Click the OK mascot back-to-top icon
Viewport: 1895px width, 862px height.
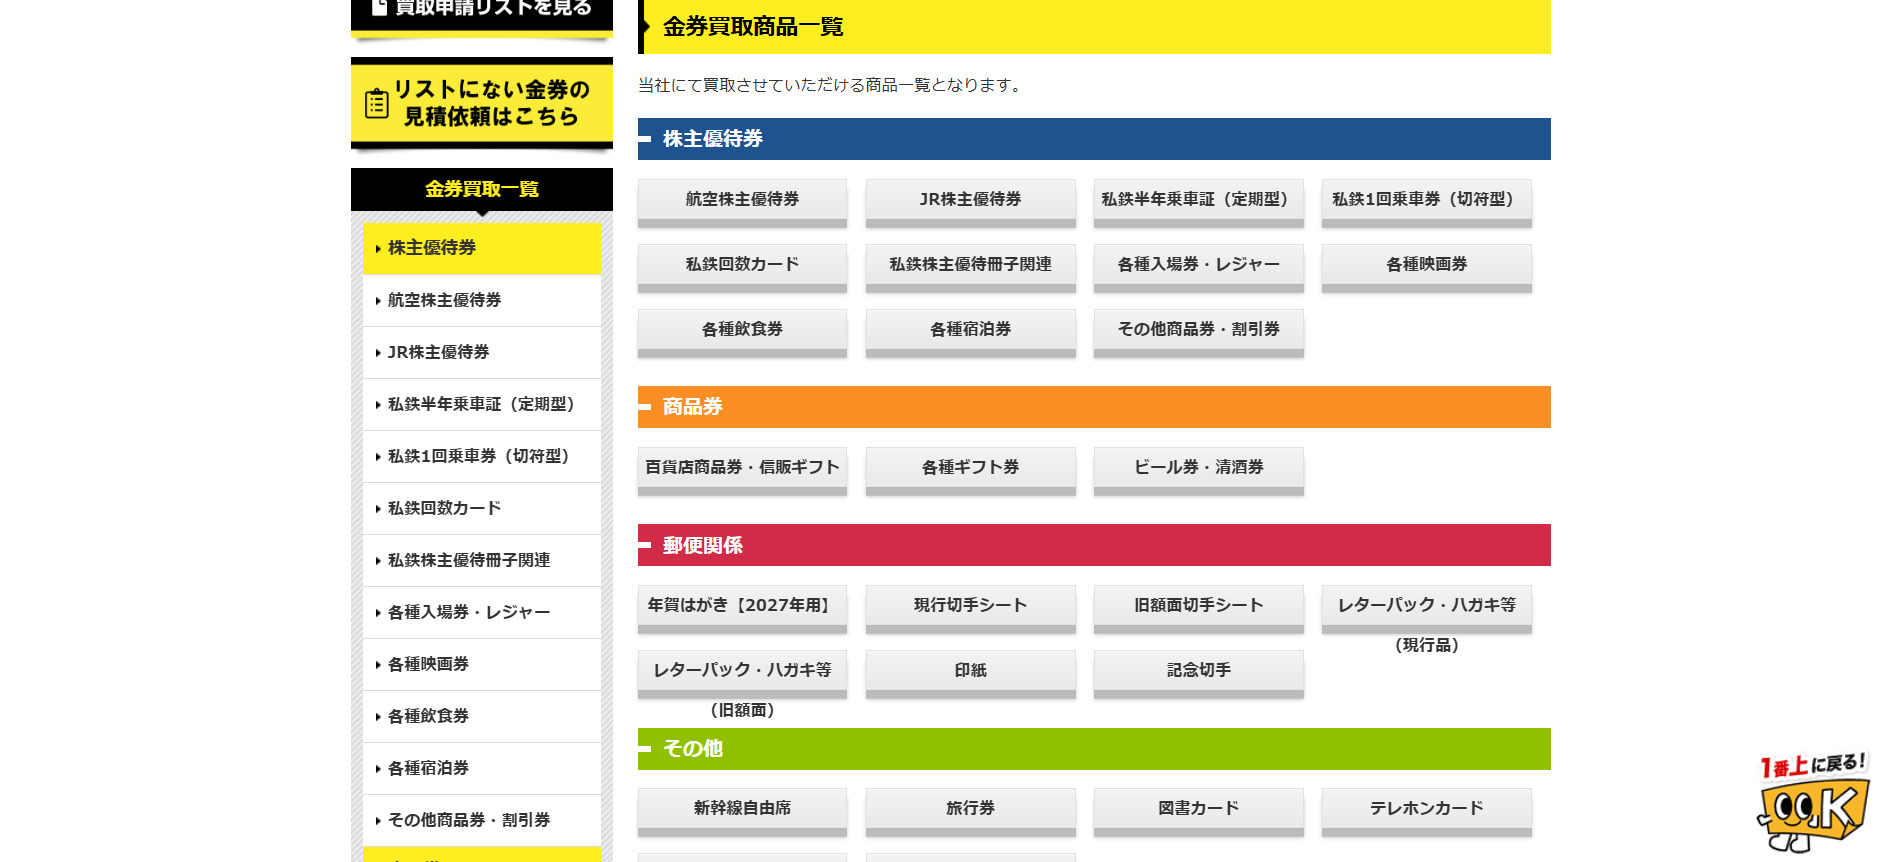[1812, 802]
